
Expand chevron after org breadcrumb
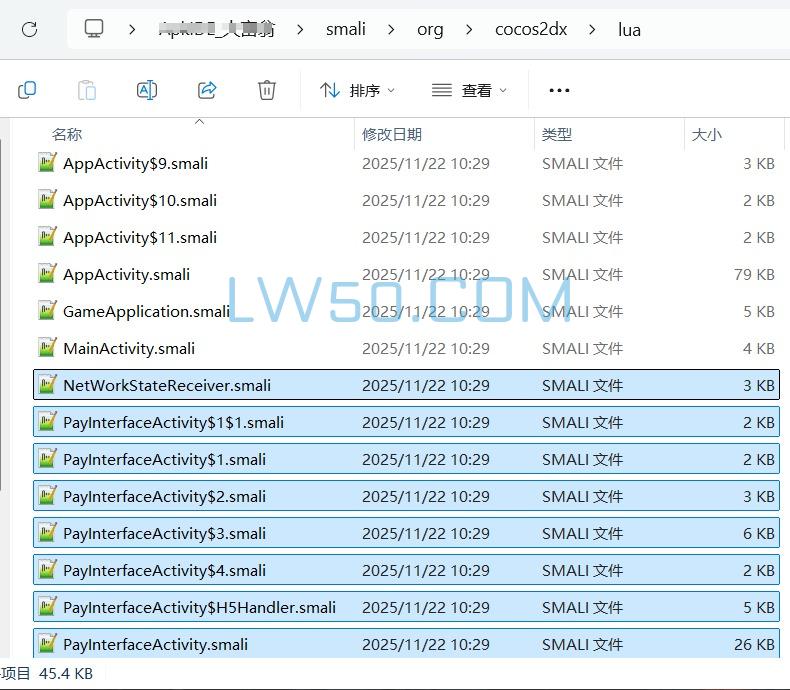click(x=469, y=30)
